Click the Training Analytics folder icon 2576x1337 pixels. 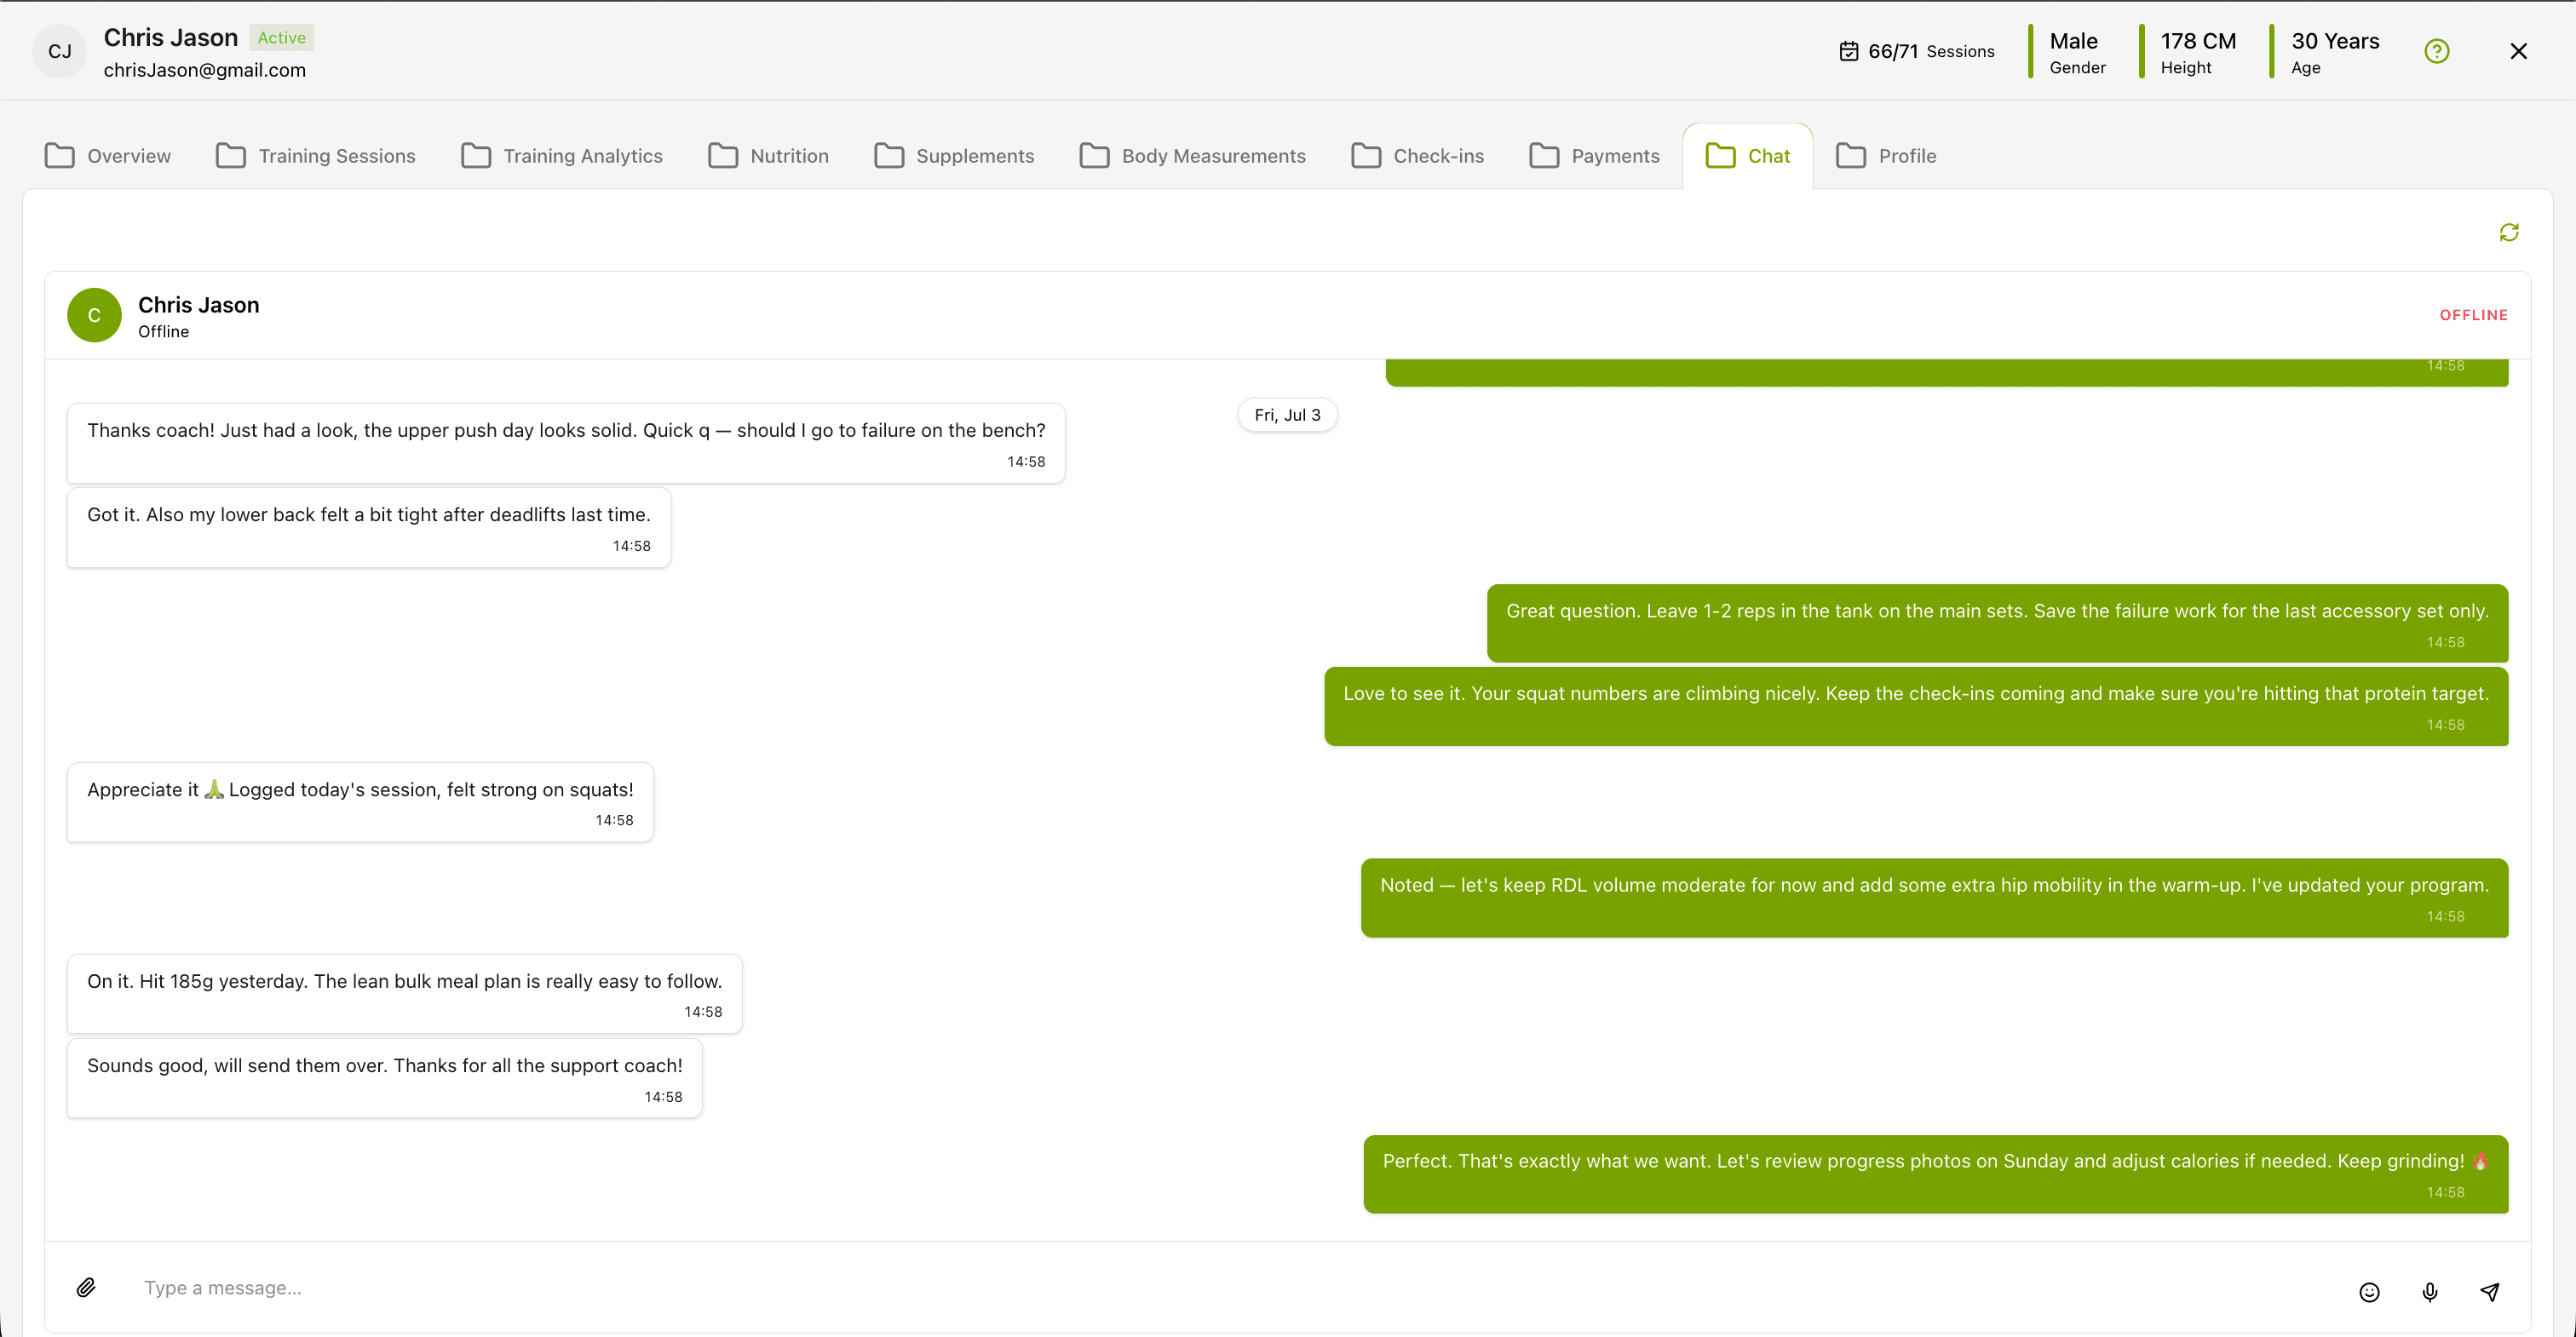[x=476, y=156]
